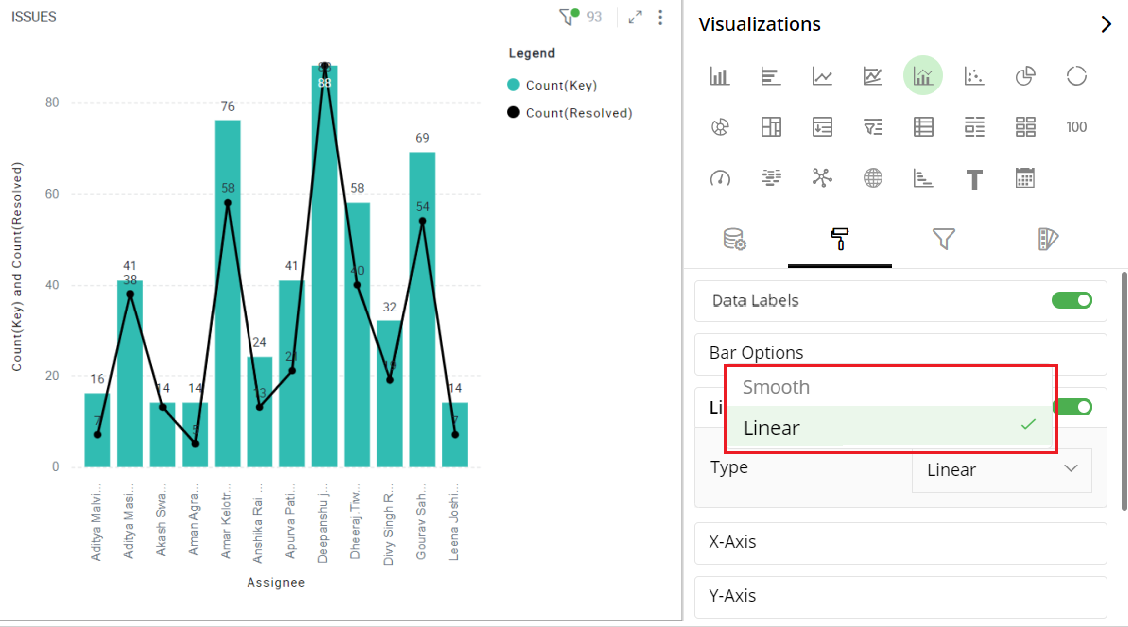
Task: Choose the calendar visualization
Action: click(x=1025, y=178)
